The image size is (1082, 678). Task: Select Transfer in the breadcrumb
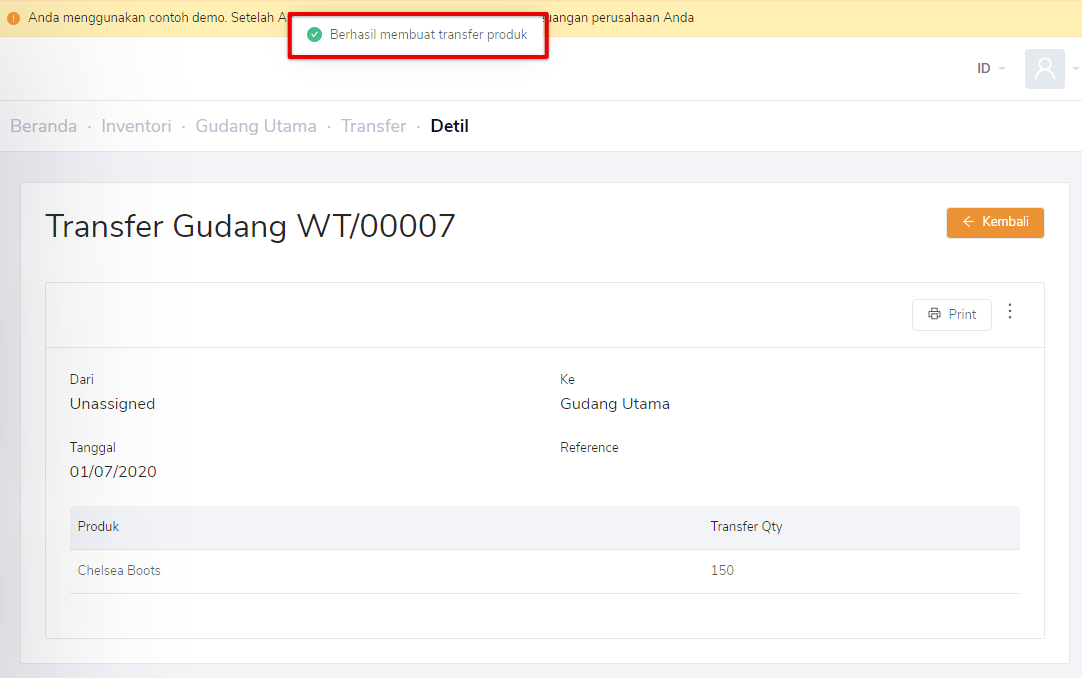pyautogui.click(x=373, y=126)
